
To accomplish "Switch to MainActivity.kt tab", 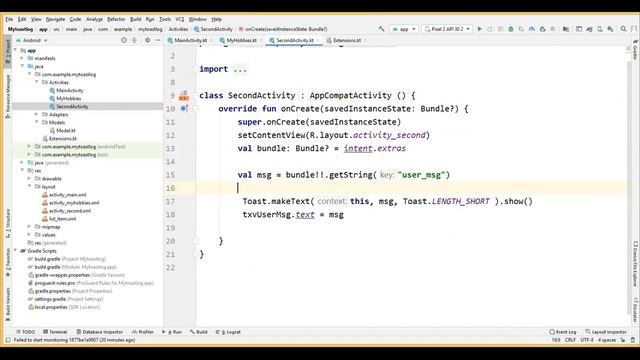I will point(191,40).
